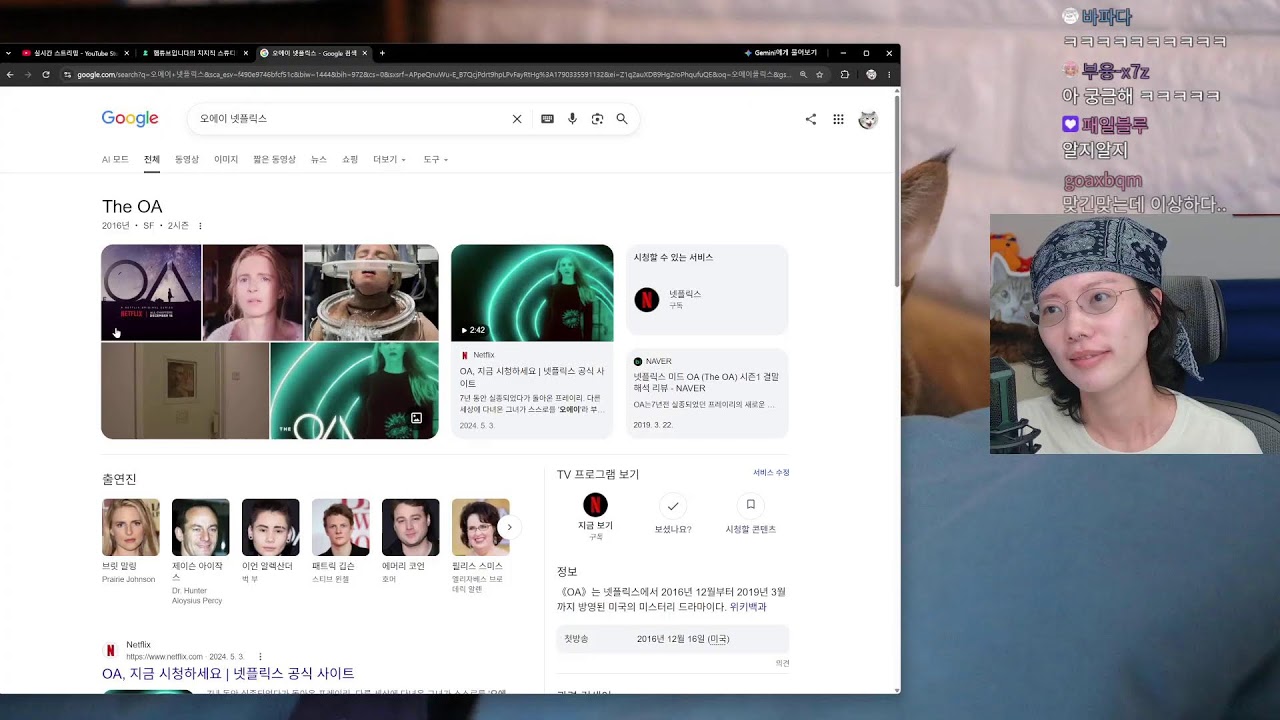
Task: Mark the show as watched with 보셨나요?
Action: [673, 515]
